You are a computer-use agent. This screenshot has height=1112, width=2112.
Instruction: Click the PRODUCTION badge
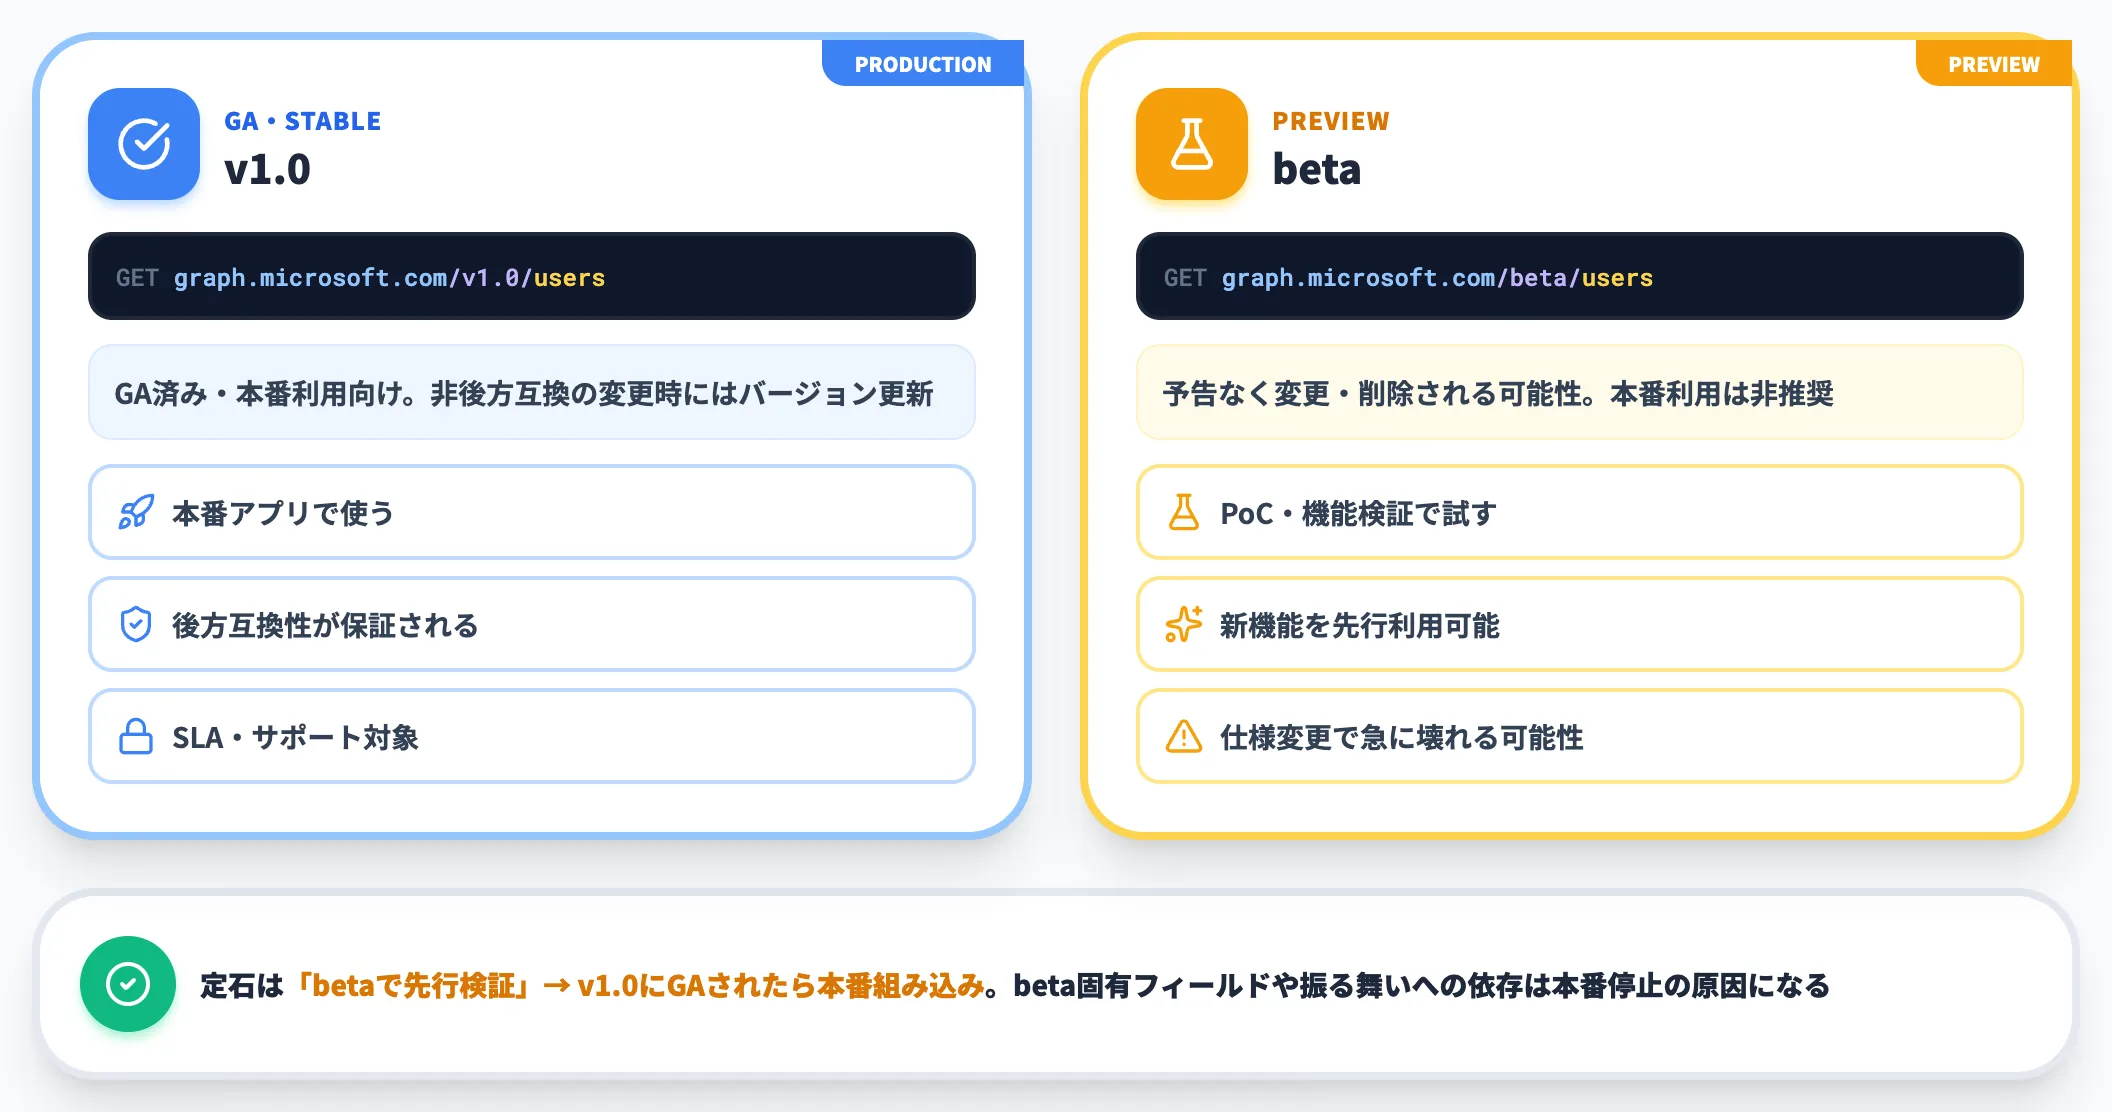click(x=923, y=63)
